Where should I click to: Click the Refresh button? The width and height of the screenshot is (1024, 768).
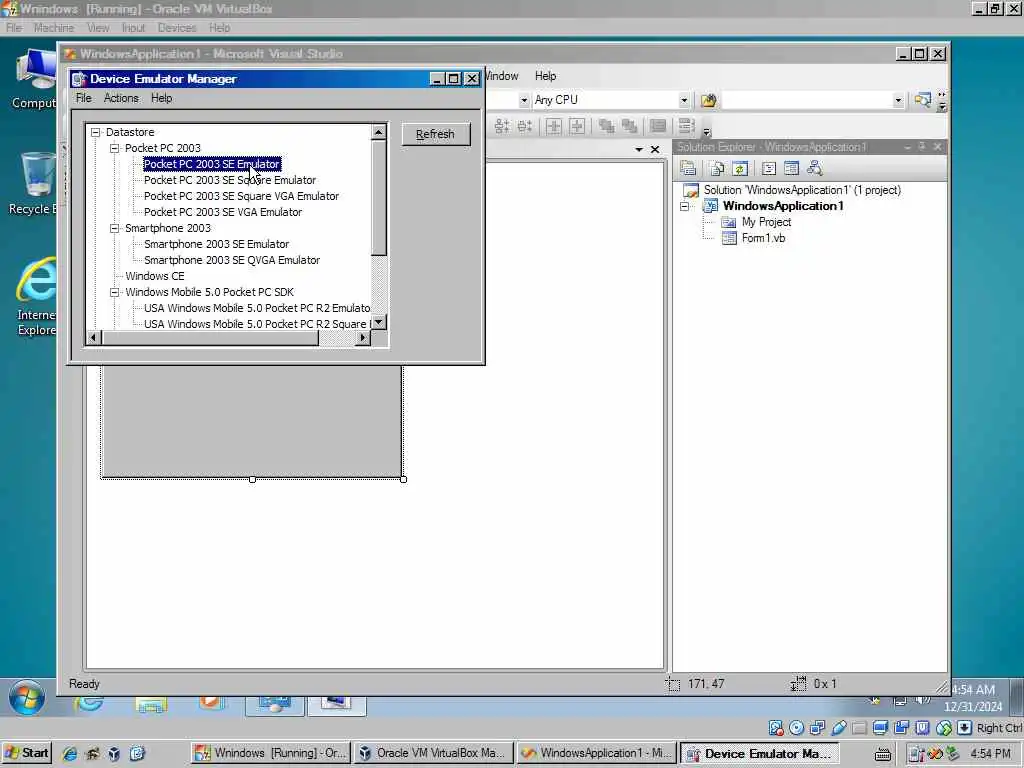point(436,134)
